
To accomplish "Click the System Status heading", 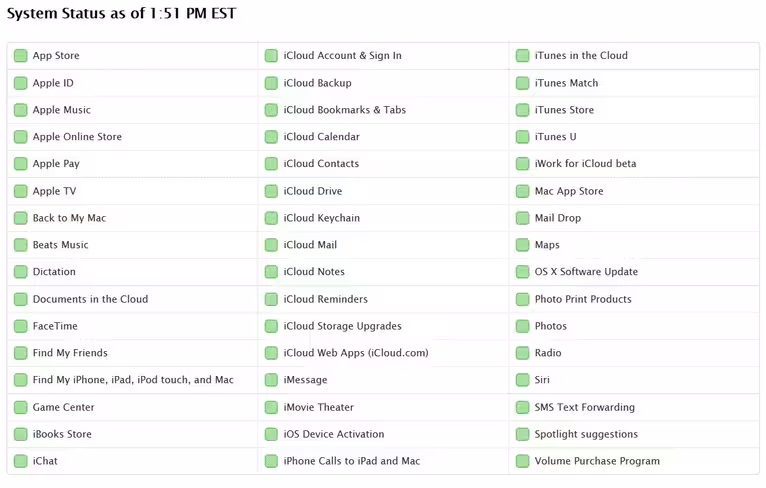I will [x=121, y=13].
